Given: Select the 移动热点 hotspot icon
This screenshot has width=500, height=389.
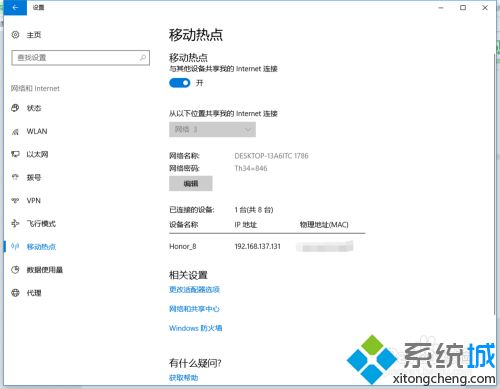Looking at the screenshot, I should pyautogui.click(x=15, y=247).
